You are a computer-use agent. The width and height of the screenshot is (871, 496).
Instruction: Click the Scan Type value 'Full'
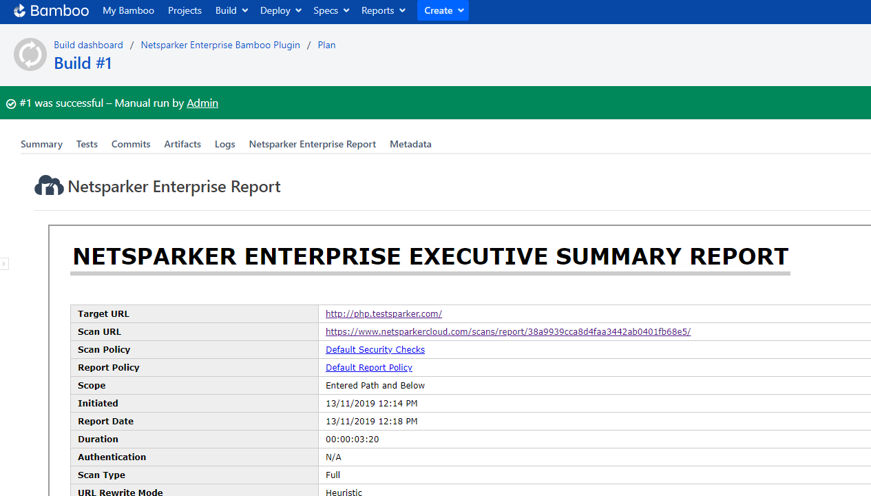pyautogui.click(x=333, y=475)
